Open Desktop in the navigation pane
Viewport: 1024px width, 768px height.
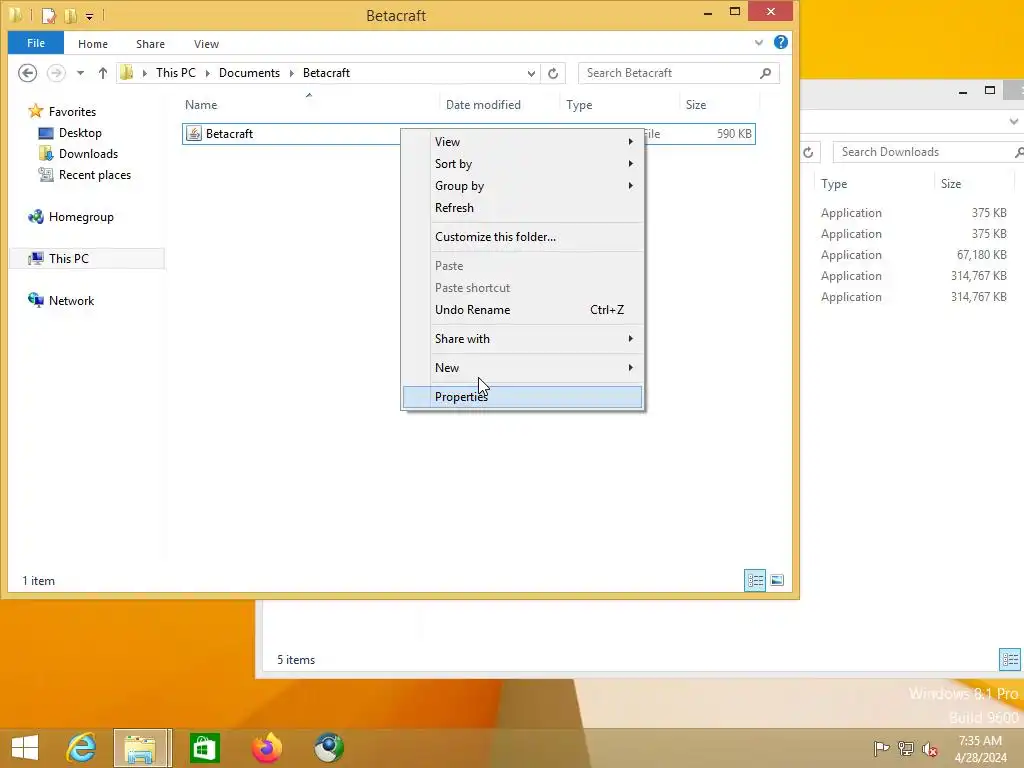80,133
